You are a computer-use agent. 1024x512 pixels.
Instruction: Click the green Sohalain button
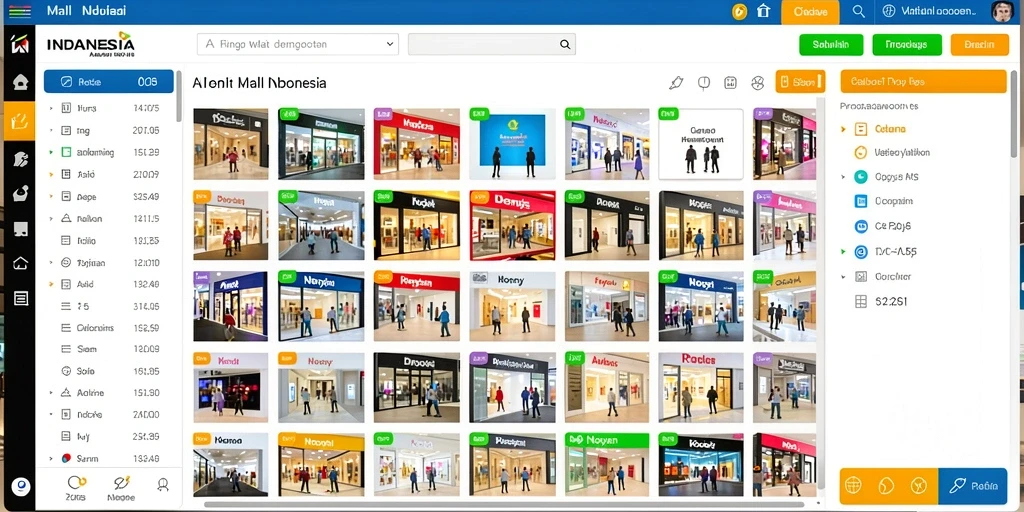point(831,44)
